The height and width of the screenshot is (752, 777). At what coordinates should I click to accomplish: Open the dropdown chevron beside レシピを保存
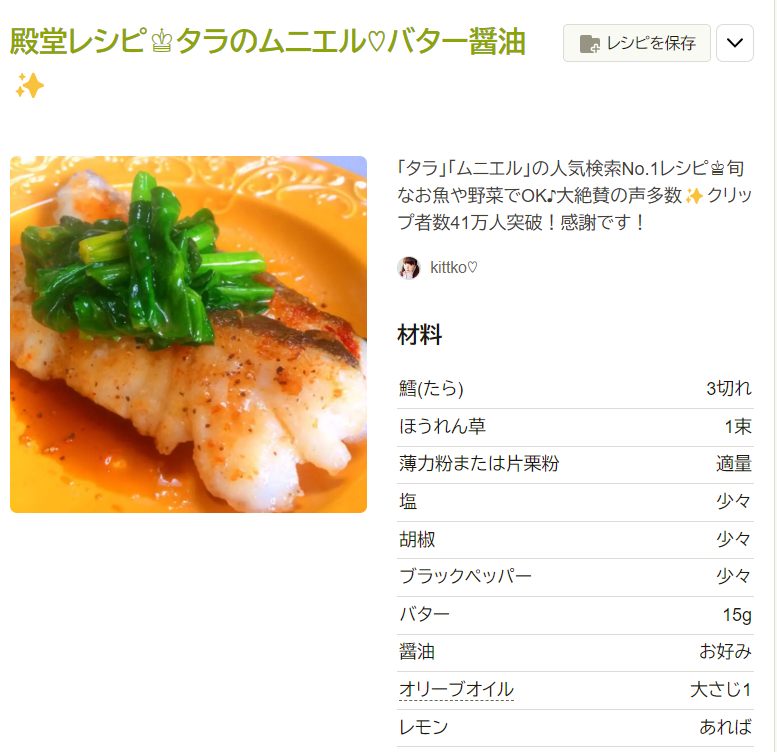point(734,43)
